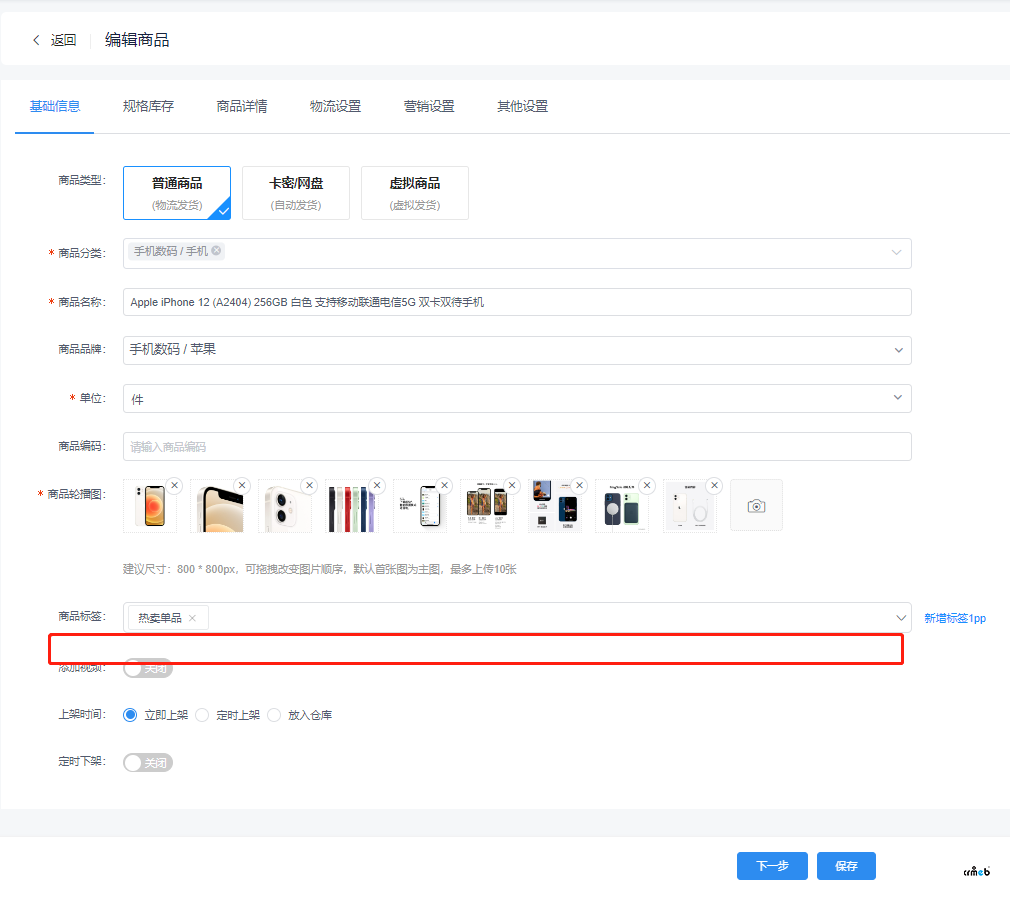Click the 新增标签 link
This screenshot has height=905, width=1010.
(x=955, y=618)
